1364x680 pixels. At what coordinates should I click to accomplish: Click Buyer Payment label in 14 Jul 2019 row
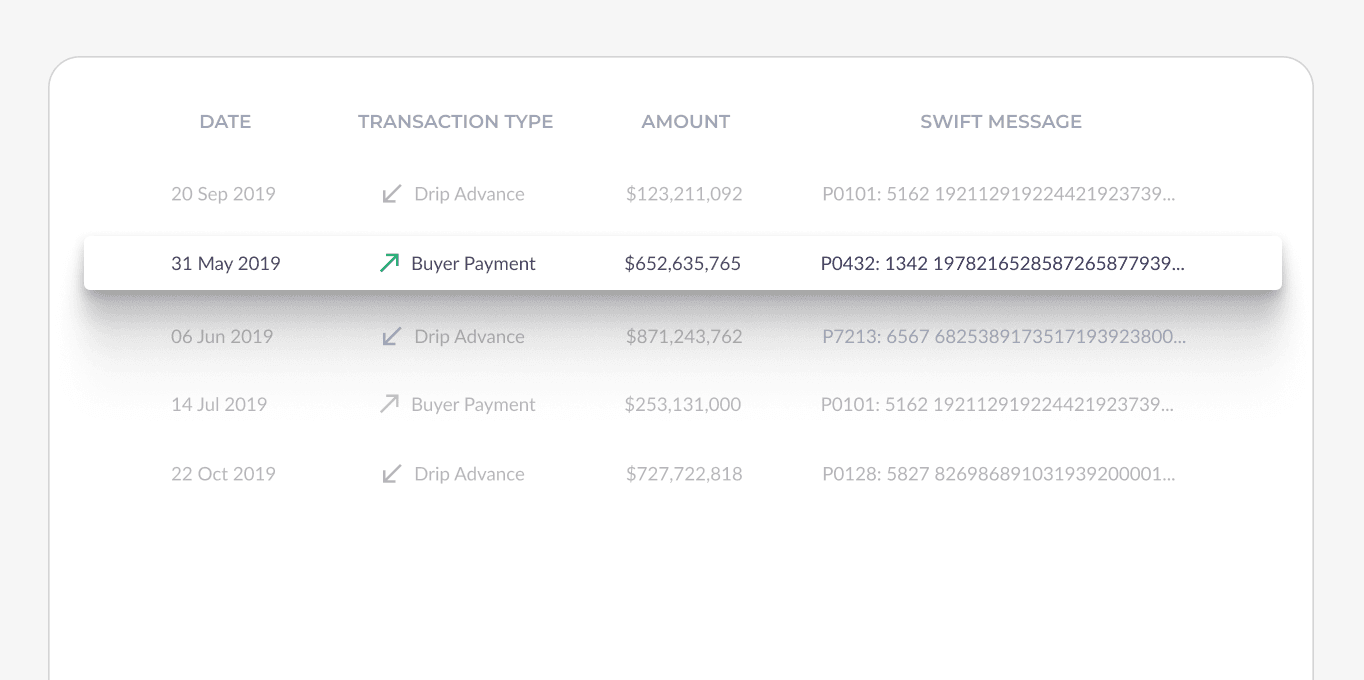473,405
